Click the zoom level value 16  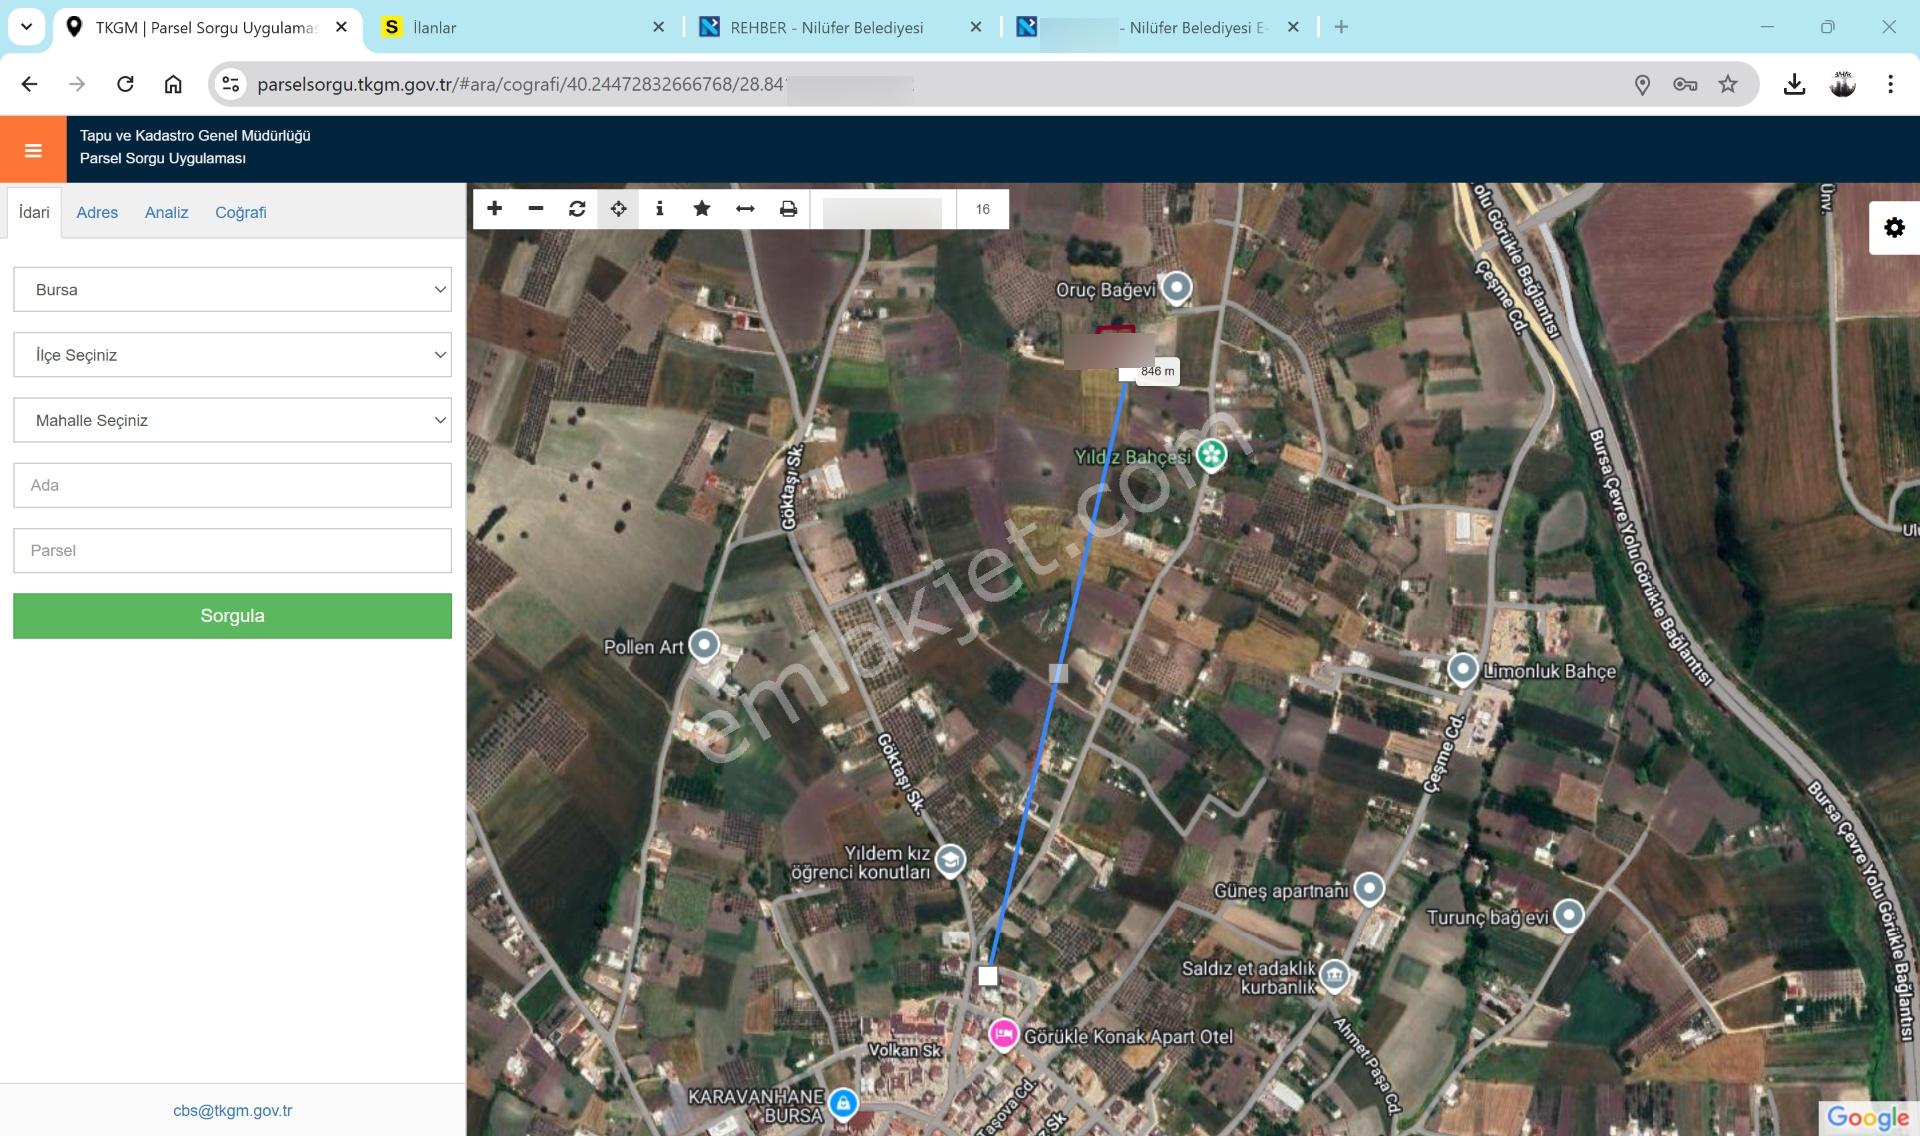pos(983,209)
